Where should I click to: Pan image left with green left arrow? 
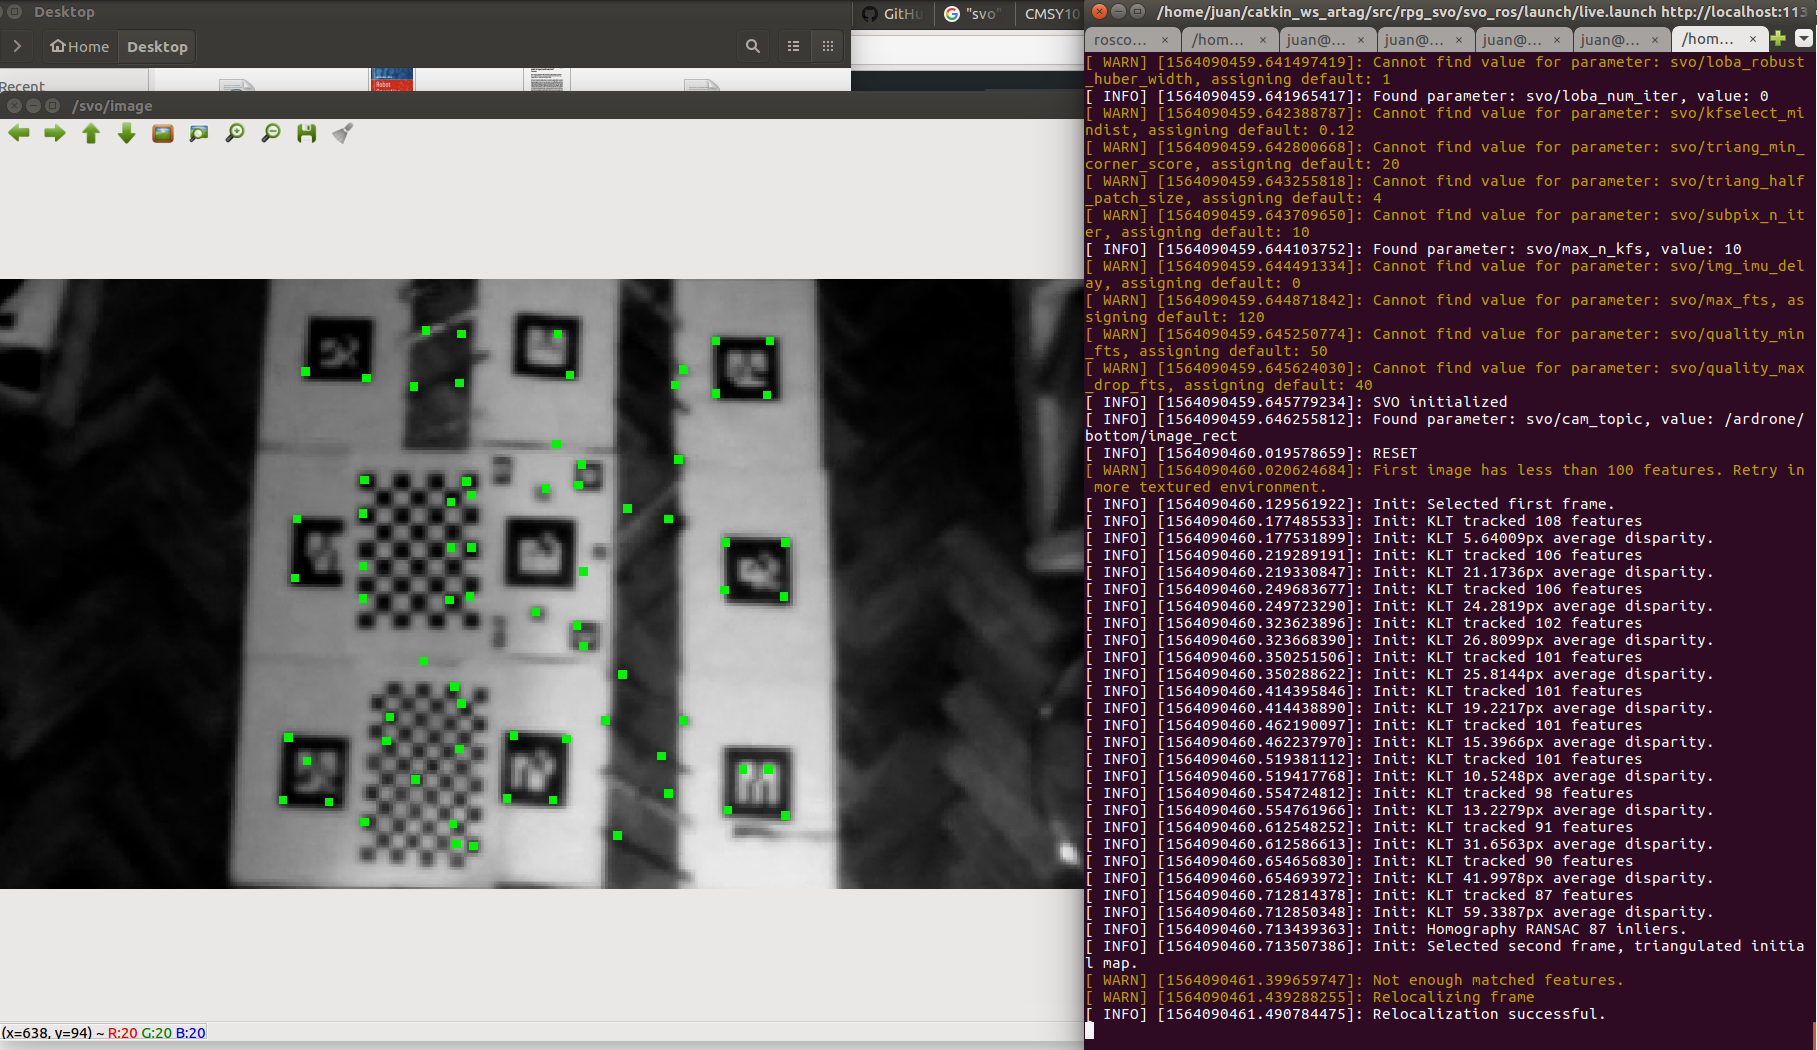tap(19, 133)
